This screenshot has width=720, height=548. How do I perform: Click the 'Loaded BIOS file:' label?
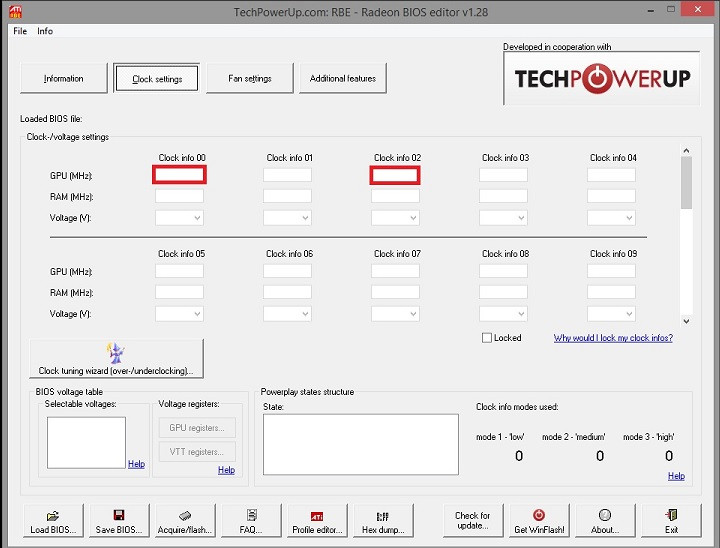(x=51, y=119)
